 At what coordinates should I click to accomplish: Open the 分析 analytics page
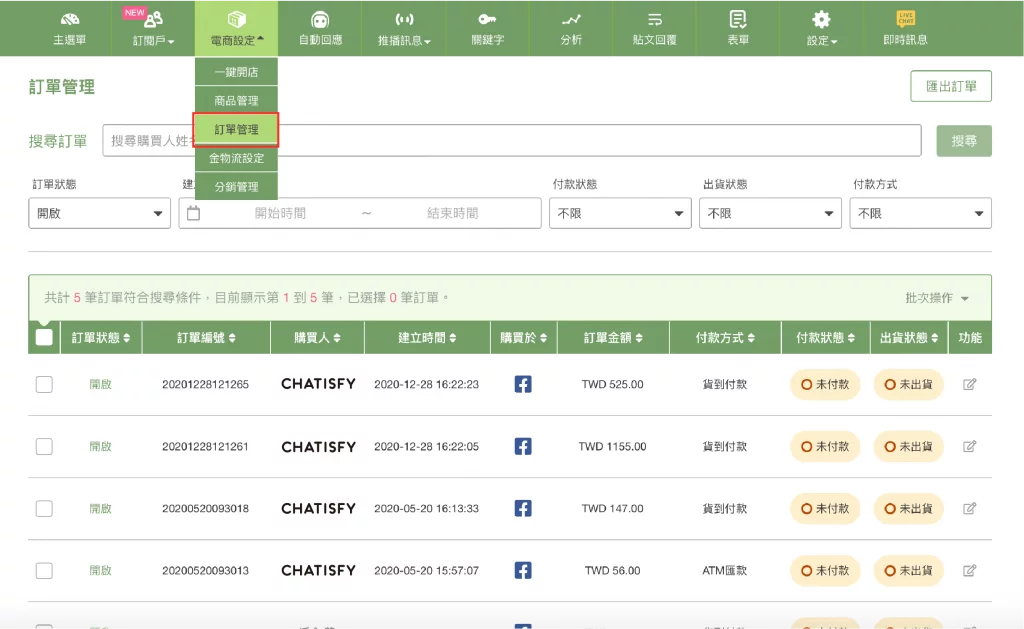(x=571, y=28)
